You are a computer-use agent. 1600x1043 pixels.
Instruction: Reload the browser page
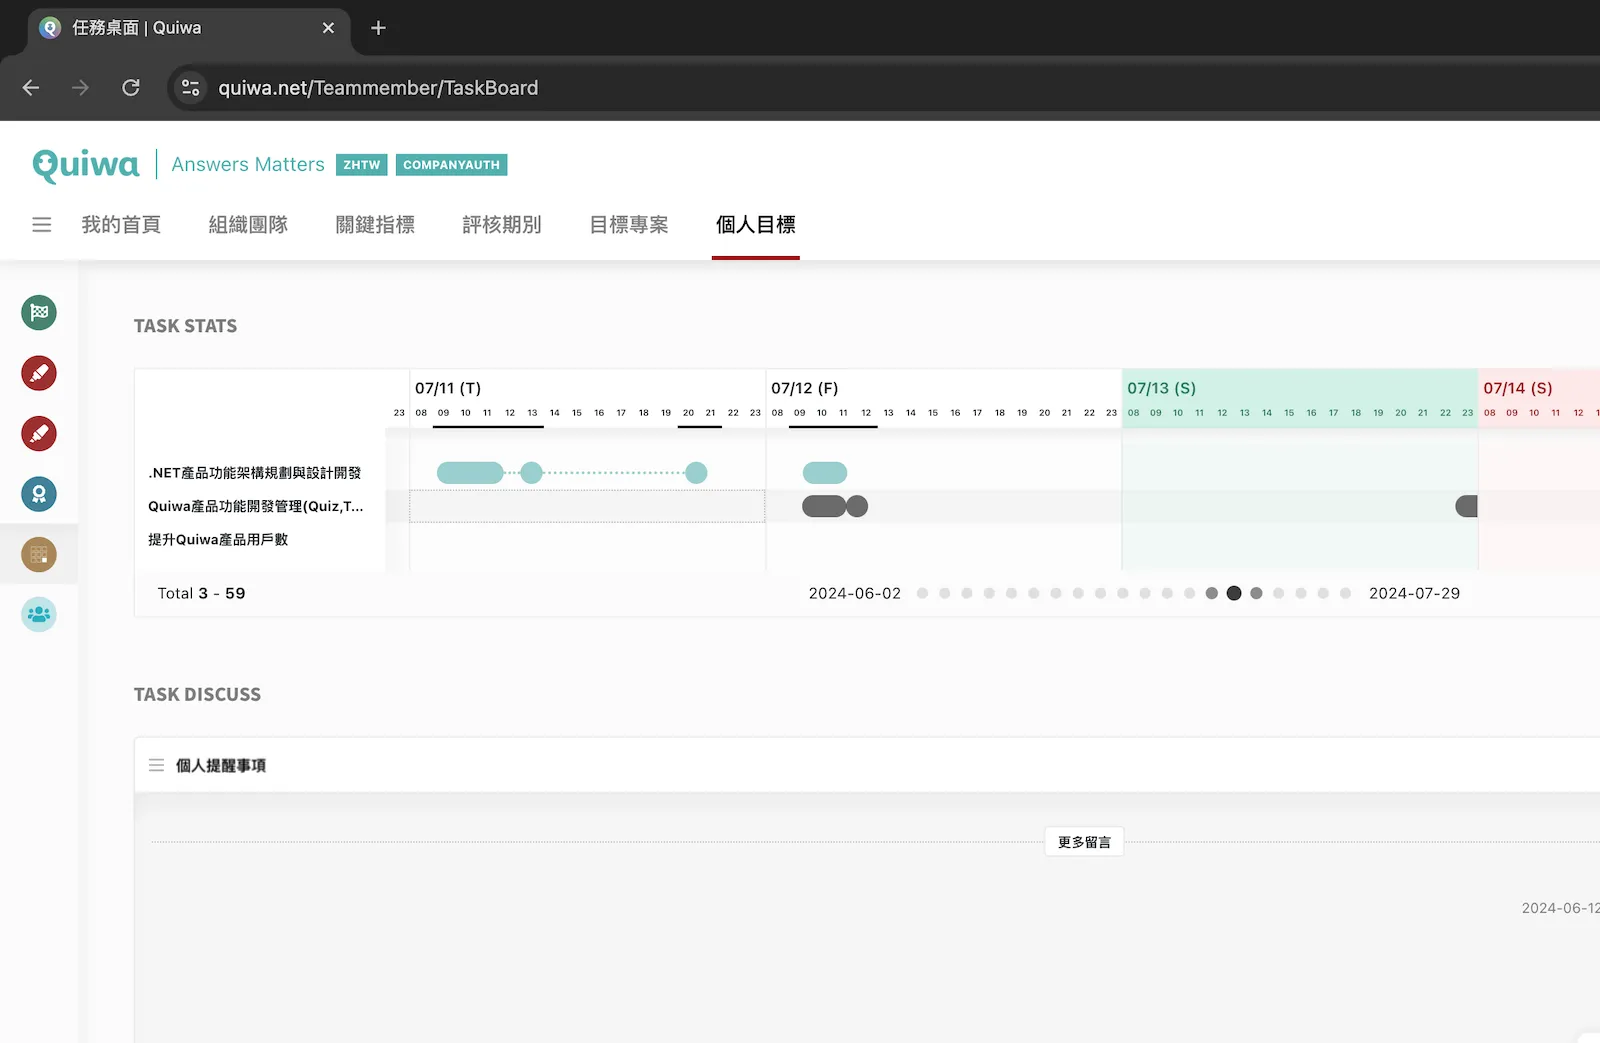pos(131,88)
